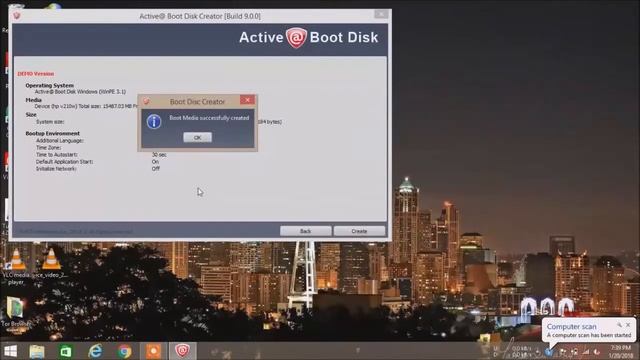Screen dimensions: 640x360
Task: Open the Windows Start menu
Action: coord(10,351)
